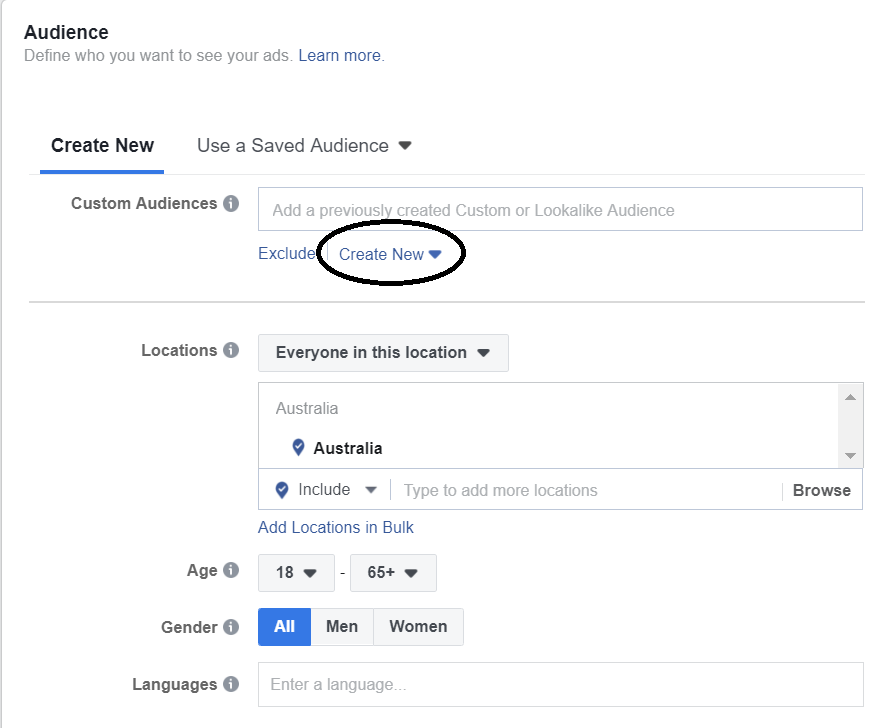Open the maximum age 65+ dropdown

393,572
